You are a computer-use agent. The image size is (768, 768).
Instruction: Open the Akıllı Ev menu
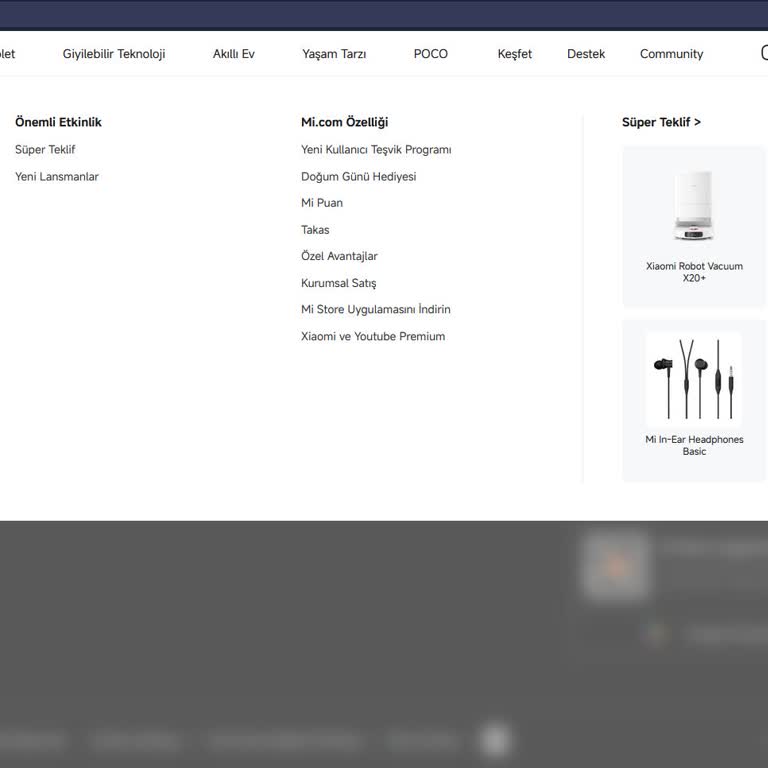pos(234,54)
